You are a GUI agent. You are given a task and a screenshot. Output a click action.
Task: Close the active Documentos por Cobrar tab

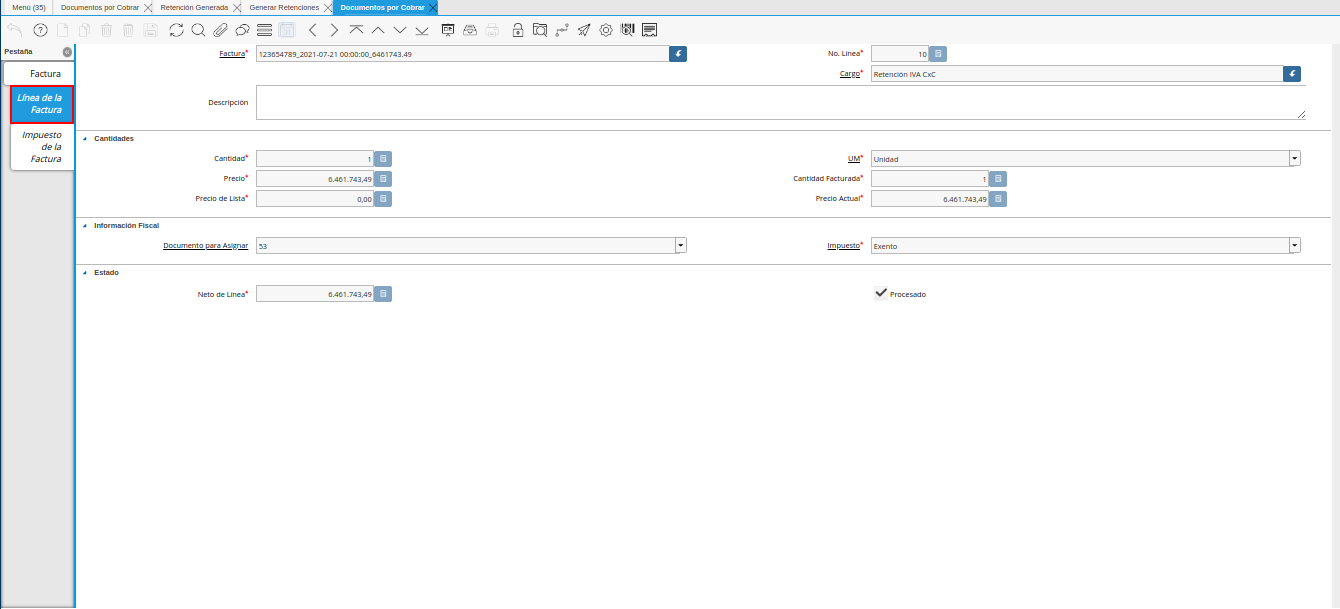433,7
